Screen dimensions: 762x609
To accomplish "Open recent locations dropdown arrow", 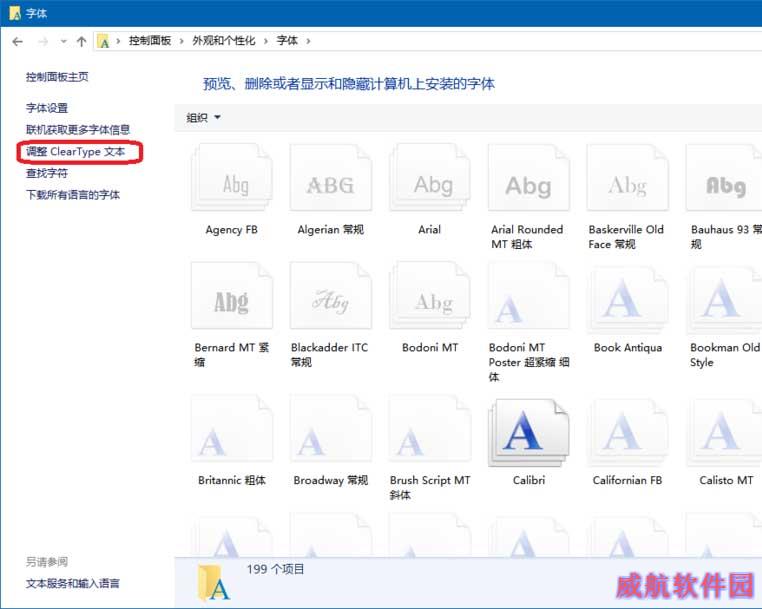I will tap(64, 42).
